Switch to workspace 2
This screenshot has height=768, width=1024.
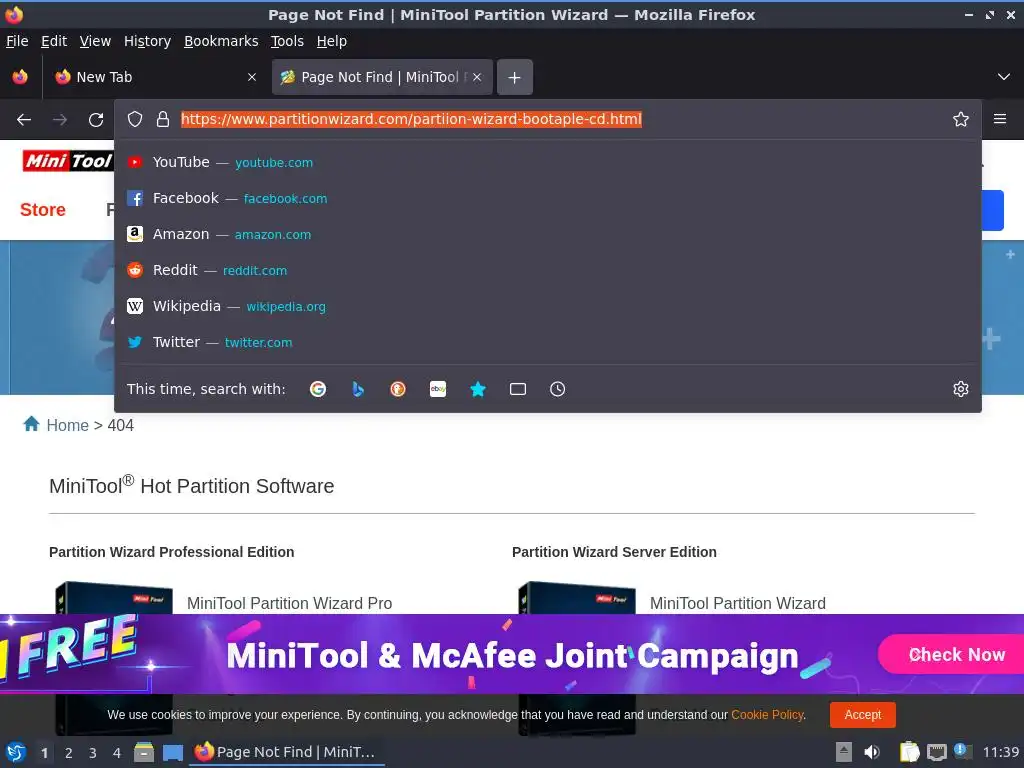click(69, 753)
